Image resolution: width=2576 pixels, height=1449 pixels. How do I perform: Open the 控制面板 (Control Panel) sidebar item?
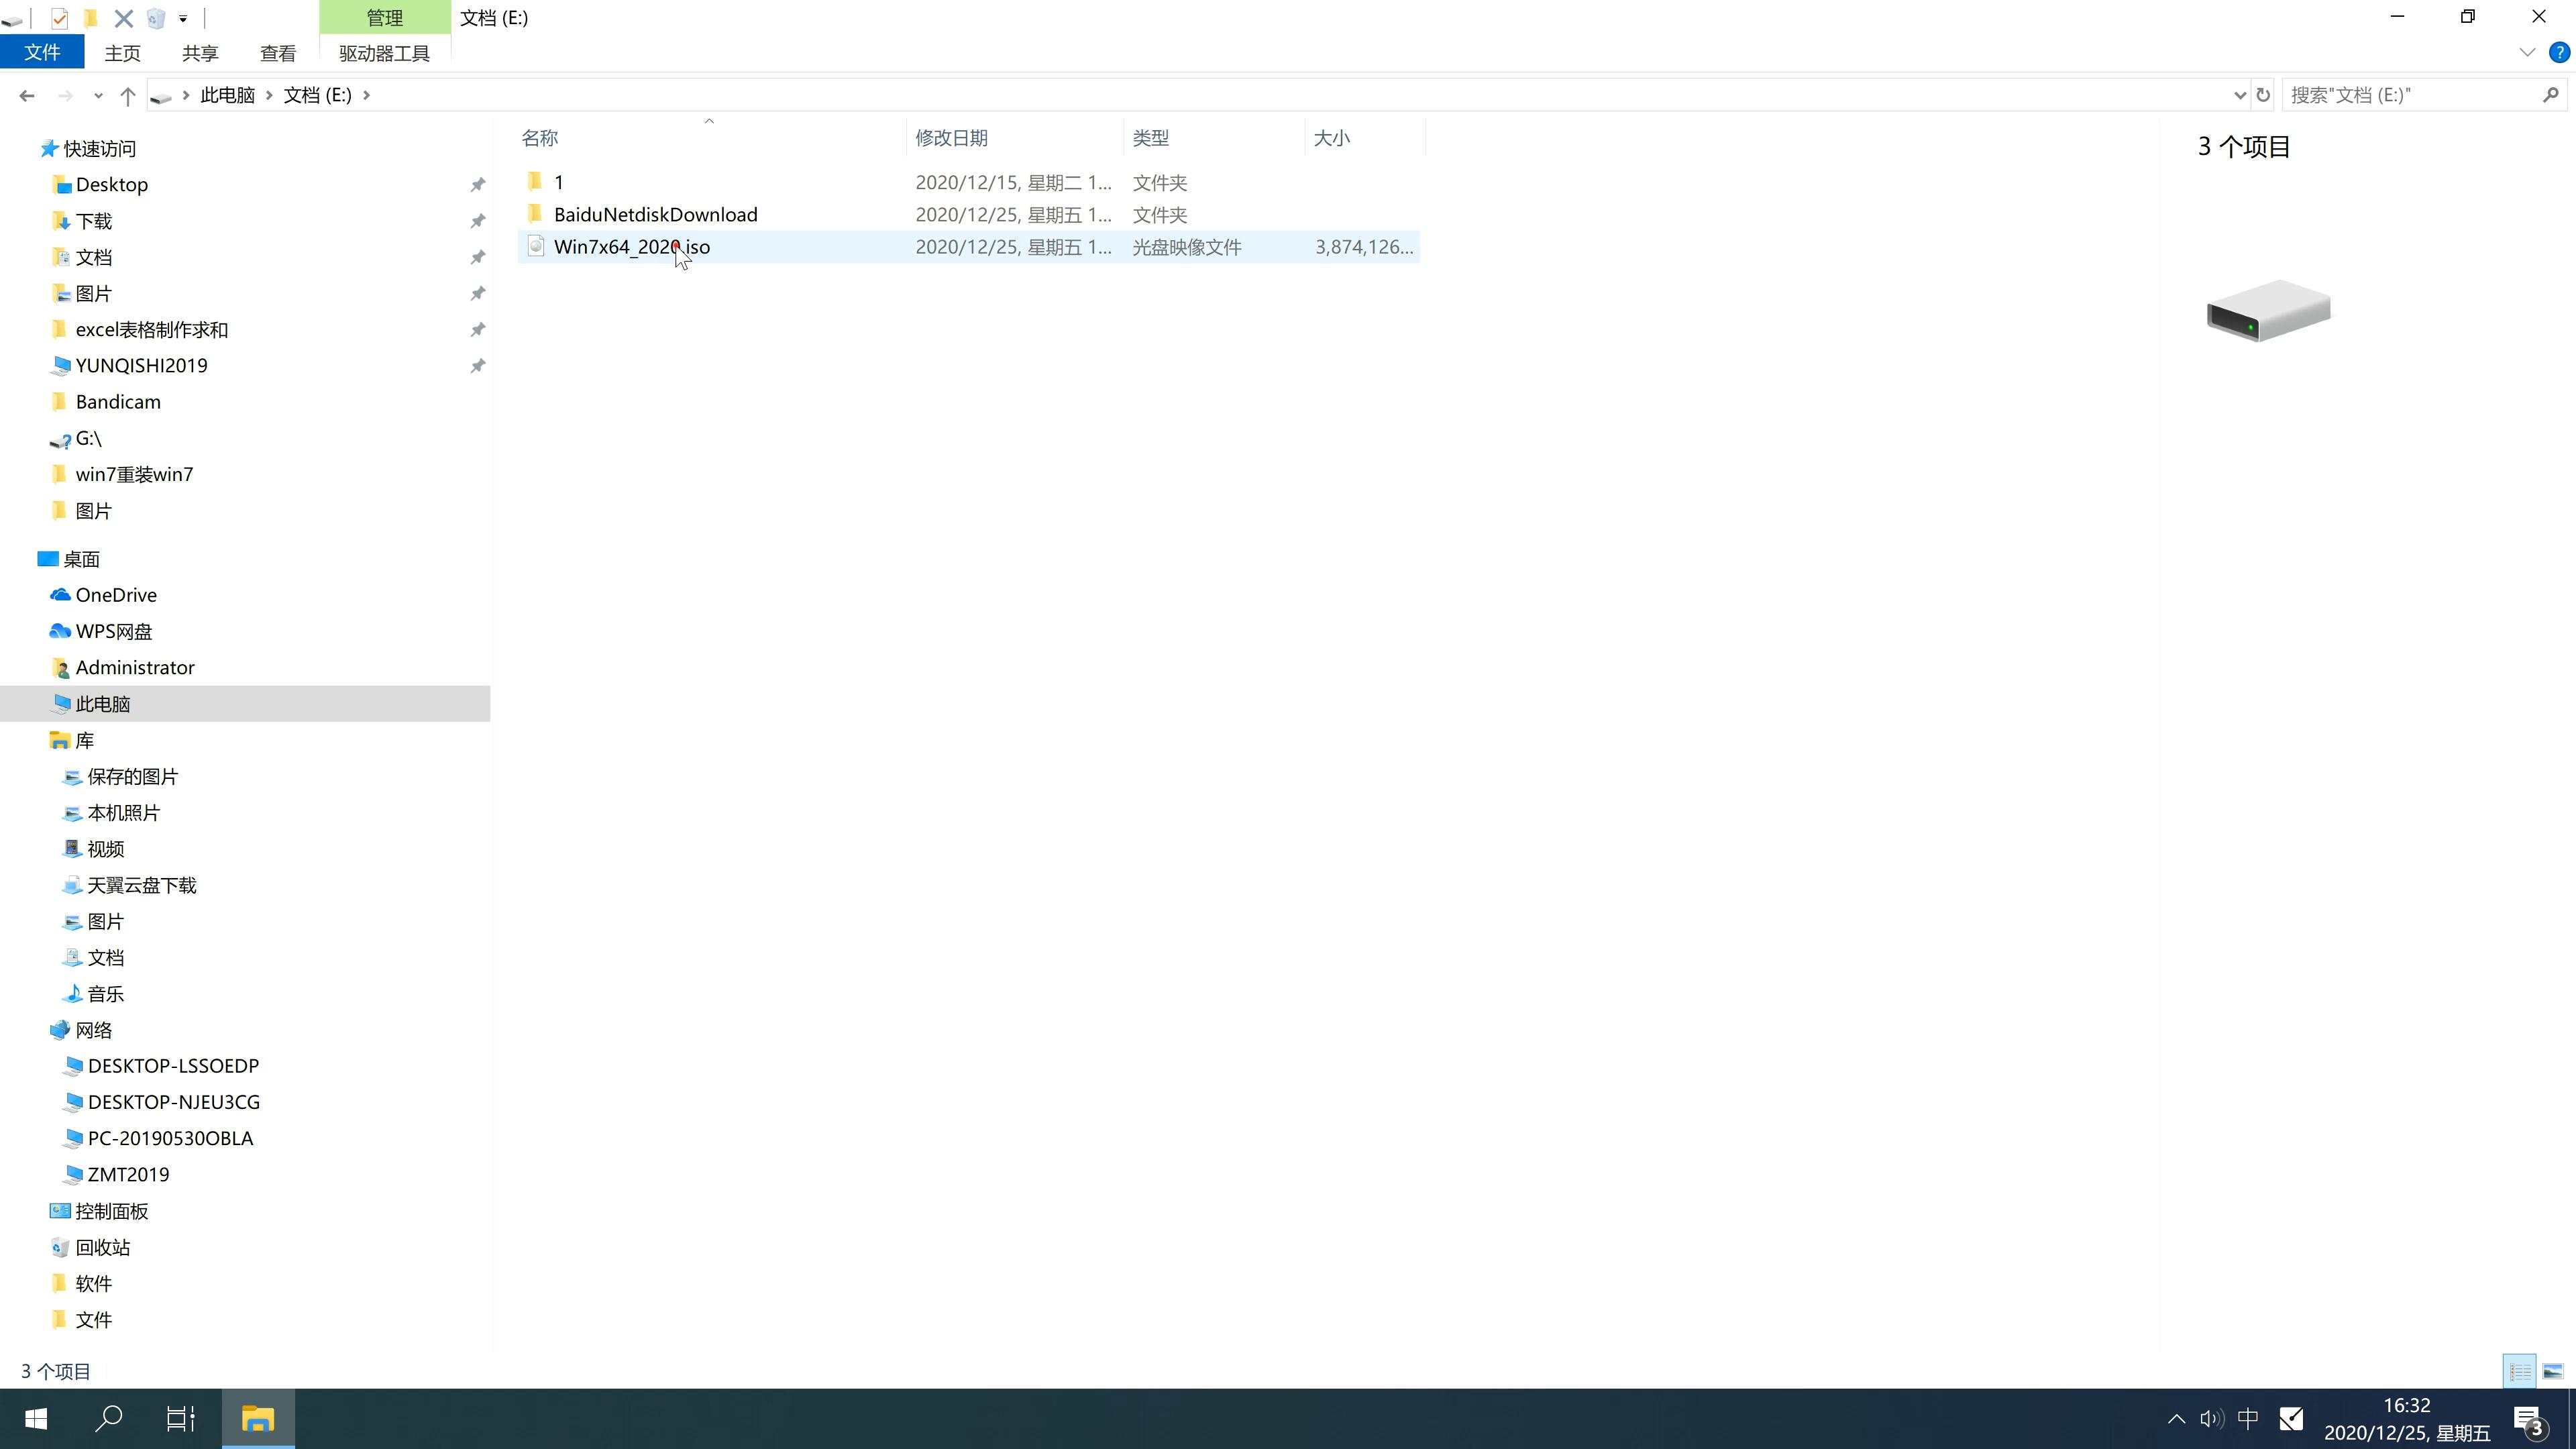click(111, 1210)
